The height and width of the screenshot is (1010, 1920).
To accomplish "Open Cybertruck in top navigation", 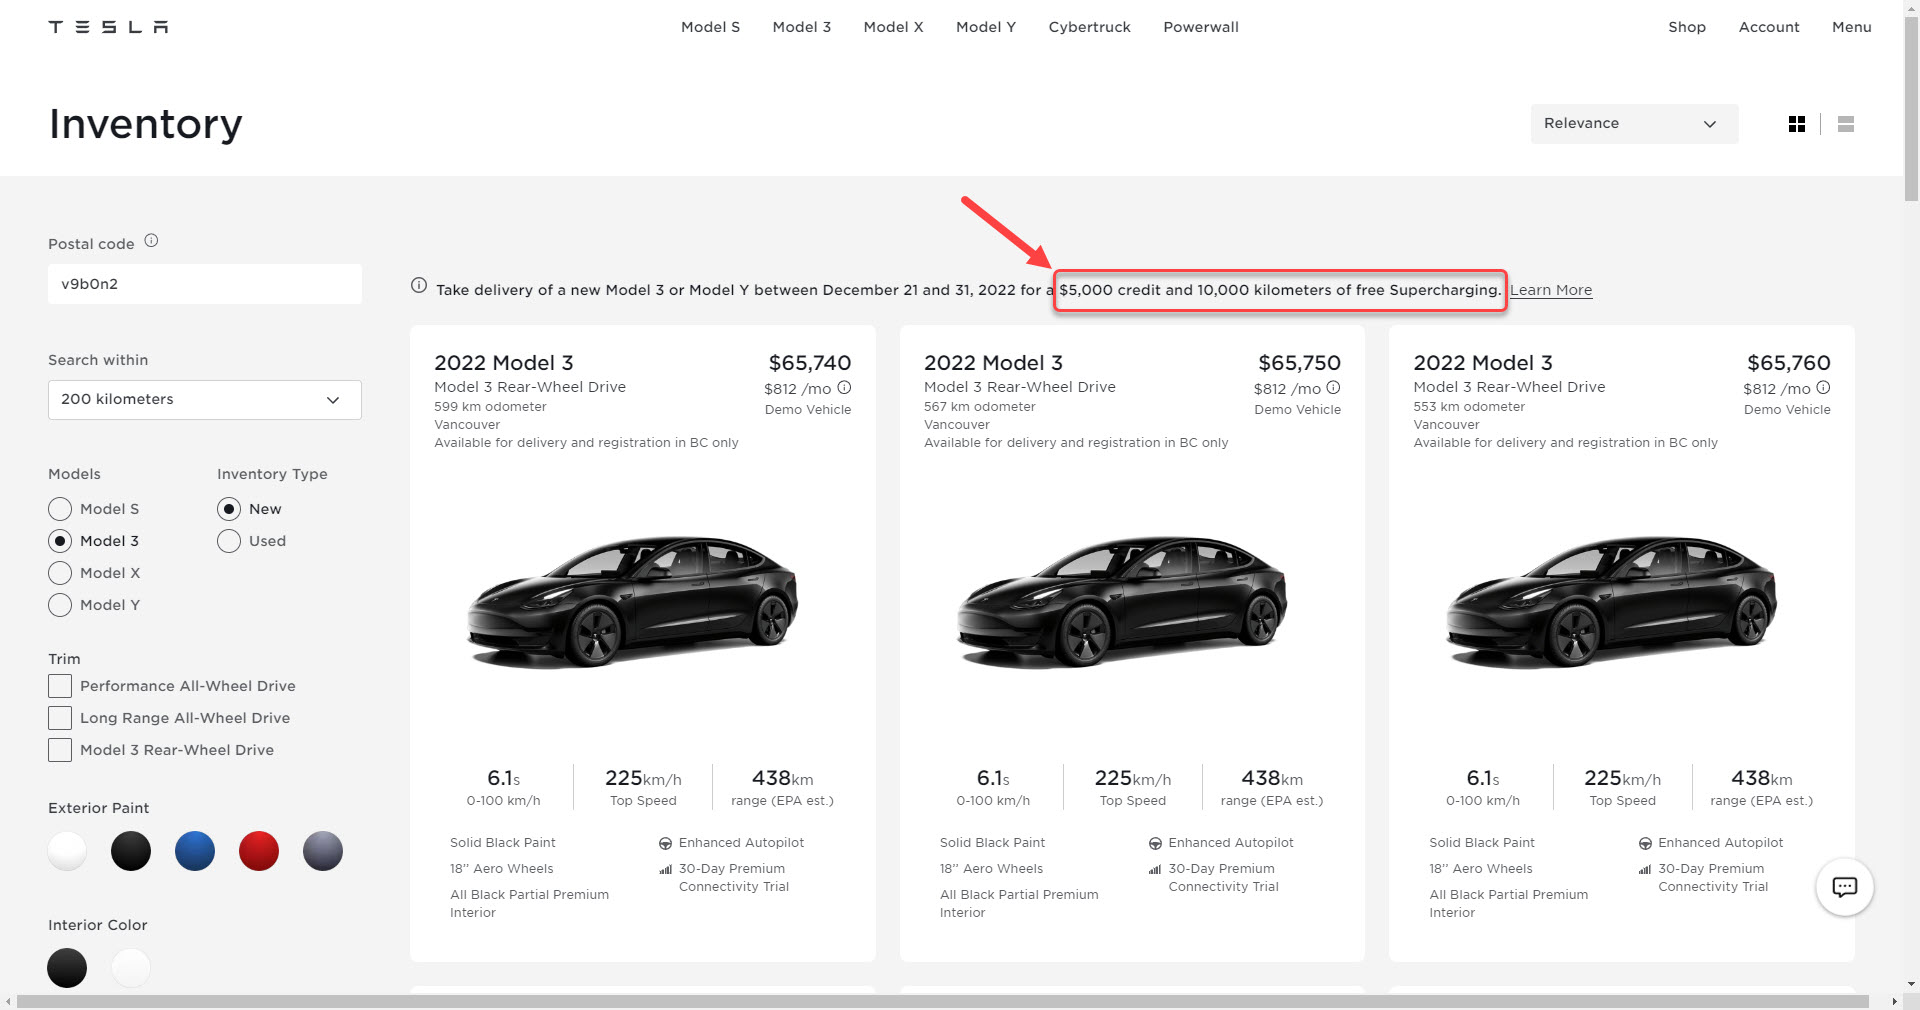I will tap(1089, 27).
